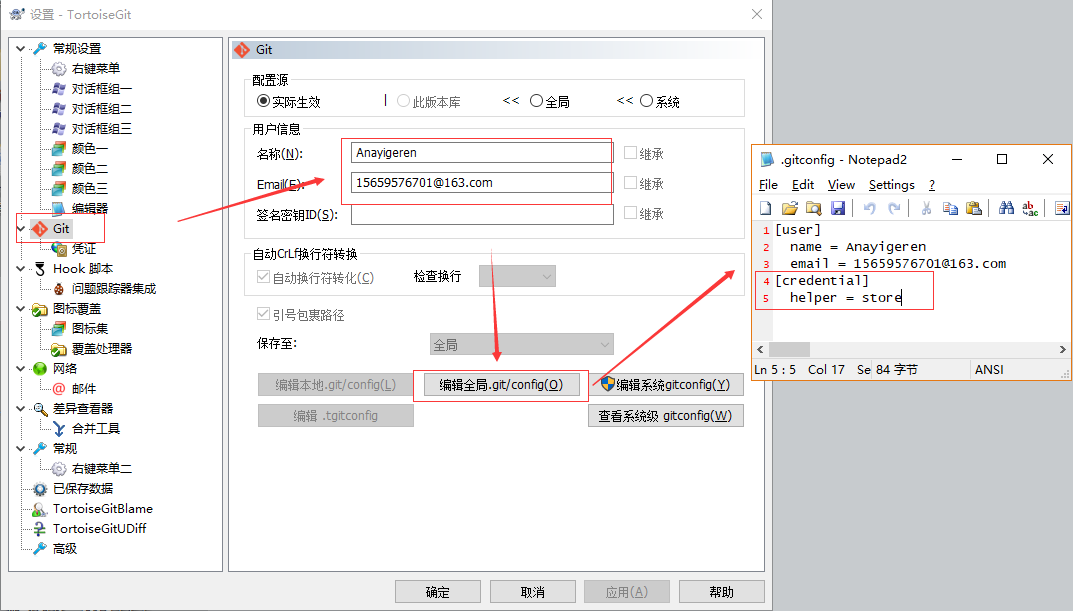Select the 全局 config source radio
The height and width of the screenshot is (611, 1073).
pyautogui.click(x=536, y=101)
